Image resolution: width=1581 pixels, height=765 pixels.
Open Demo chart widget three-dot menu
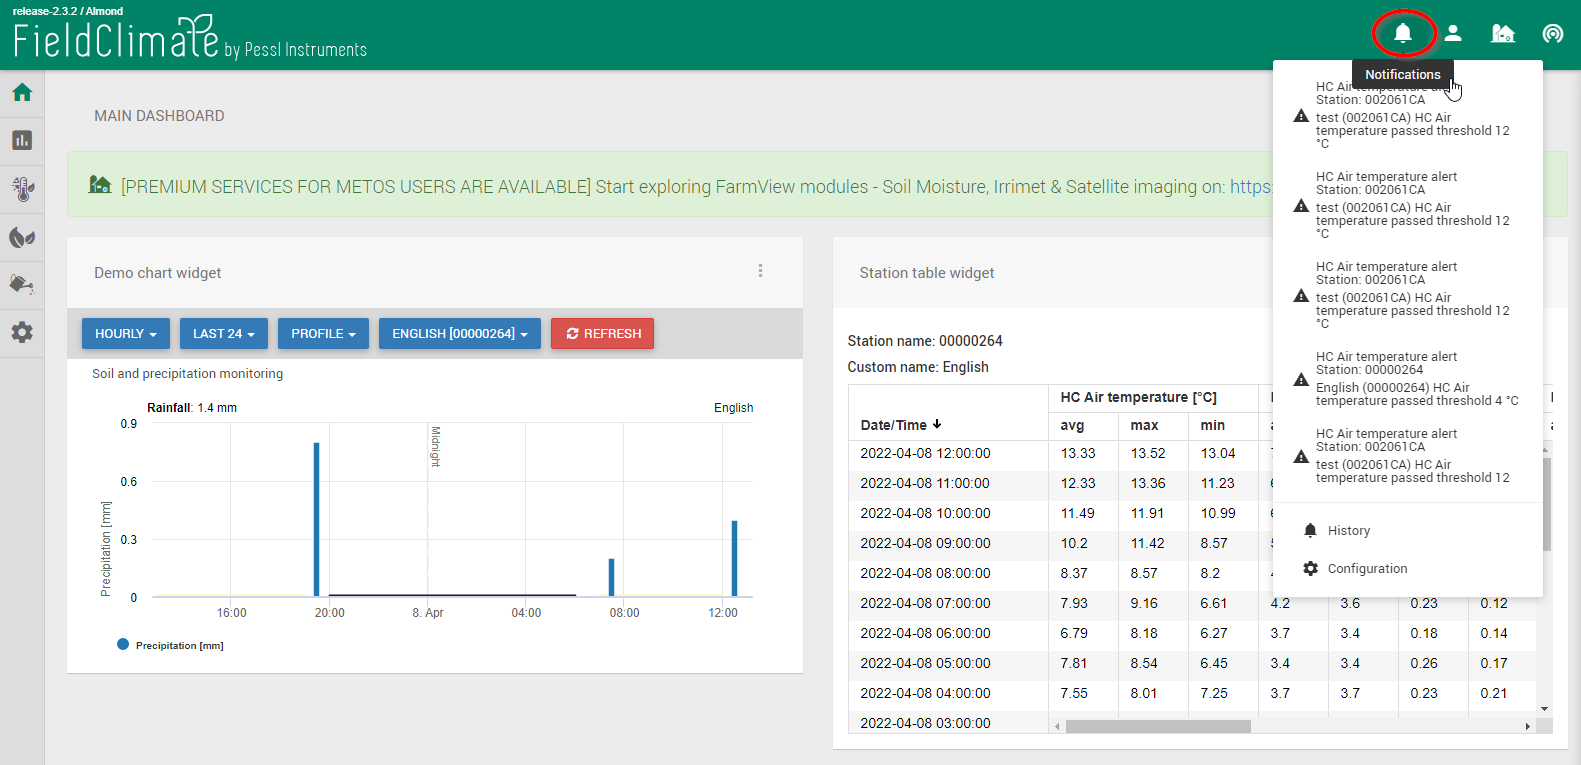[x=760, y=271]
